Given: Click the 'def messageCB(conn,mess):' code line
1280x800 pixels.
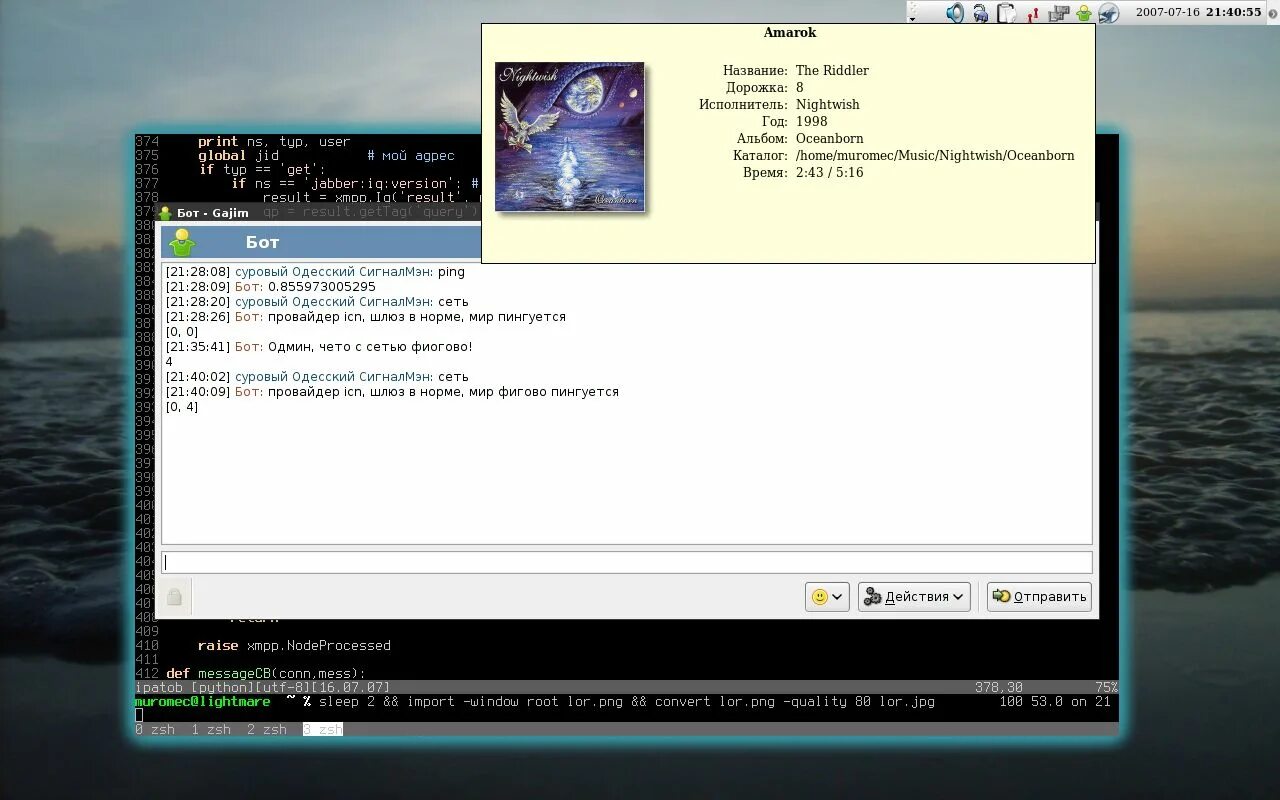Looking at the screenshot, I should [266, 674].
